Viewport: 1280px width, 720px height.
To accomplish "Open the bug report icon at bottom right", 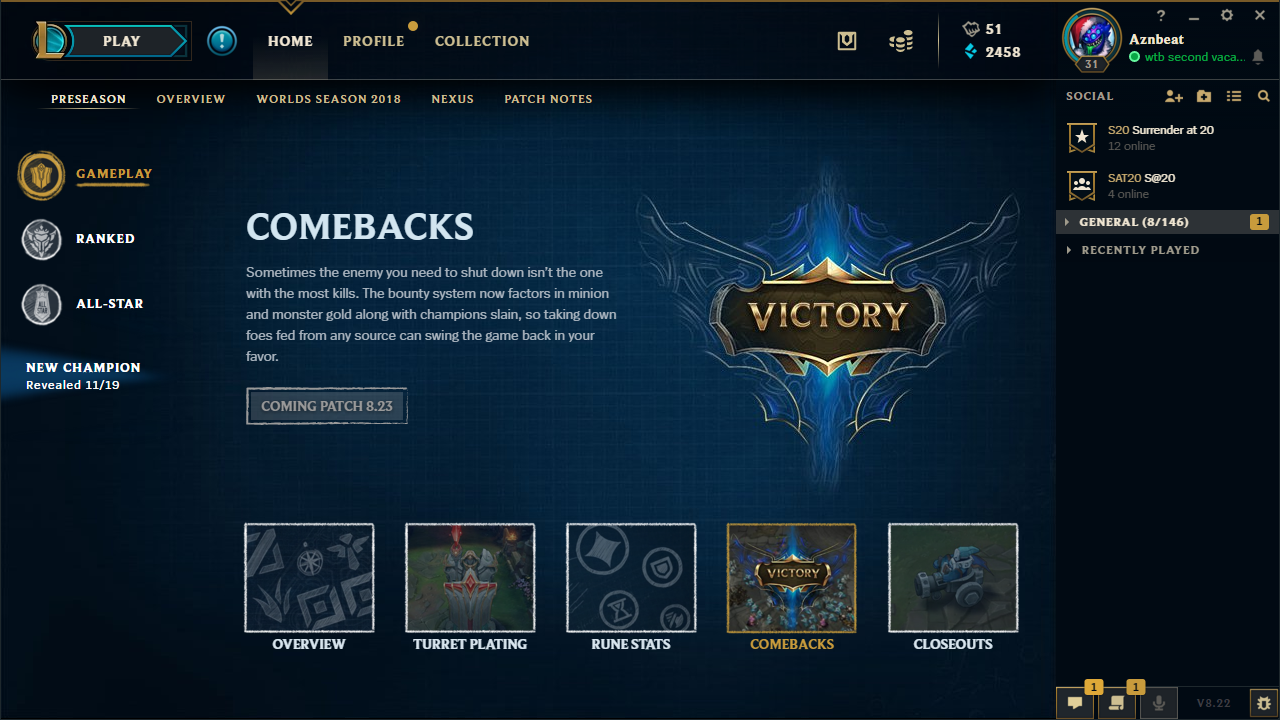I will click(x=1264, y=703).
